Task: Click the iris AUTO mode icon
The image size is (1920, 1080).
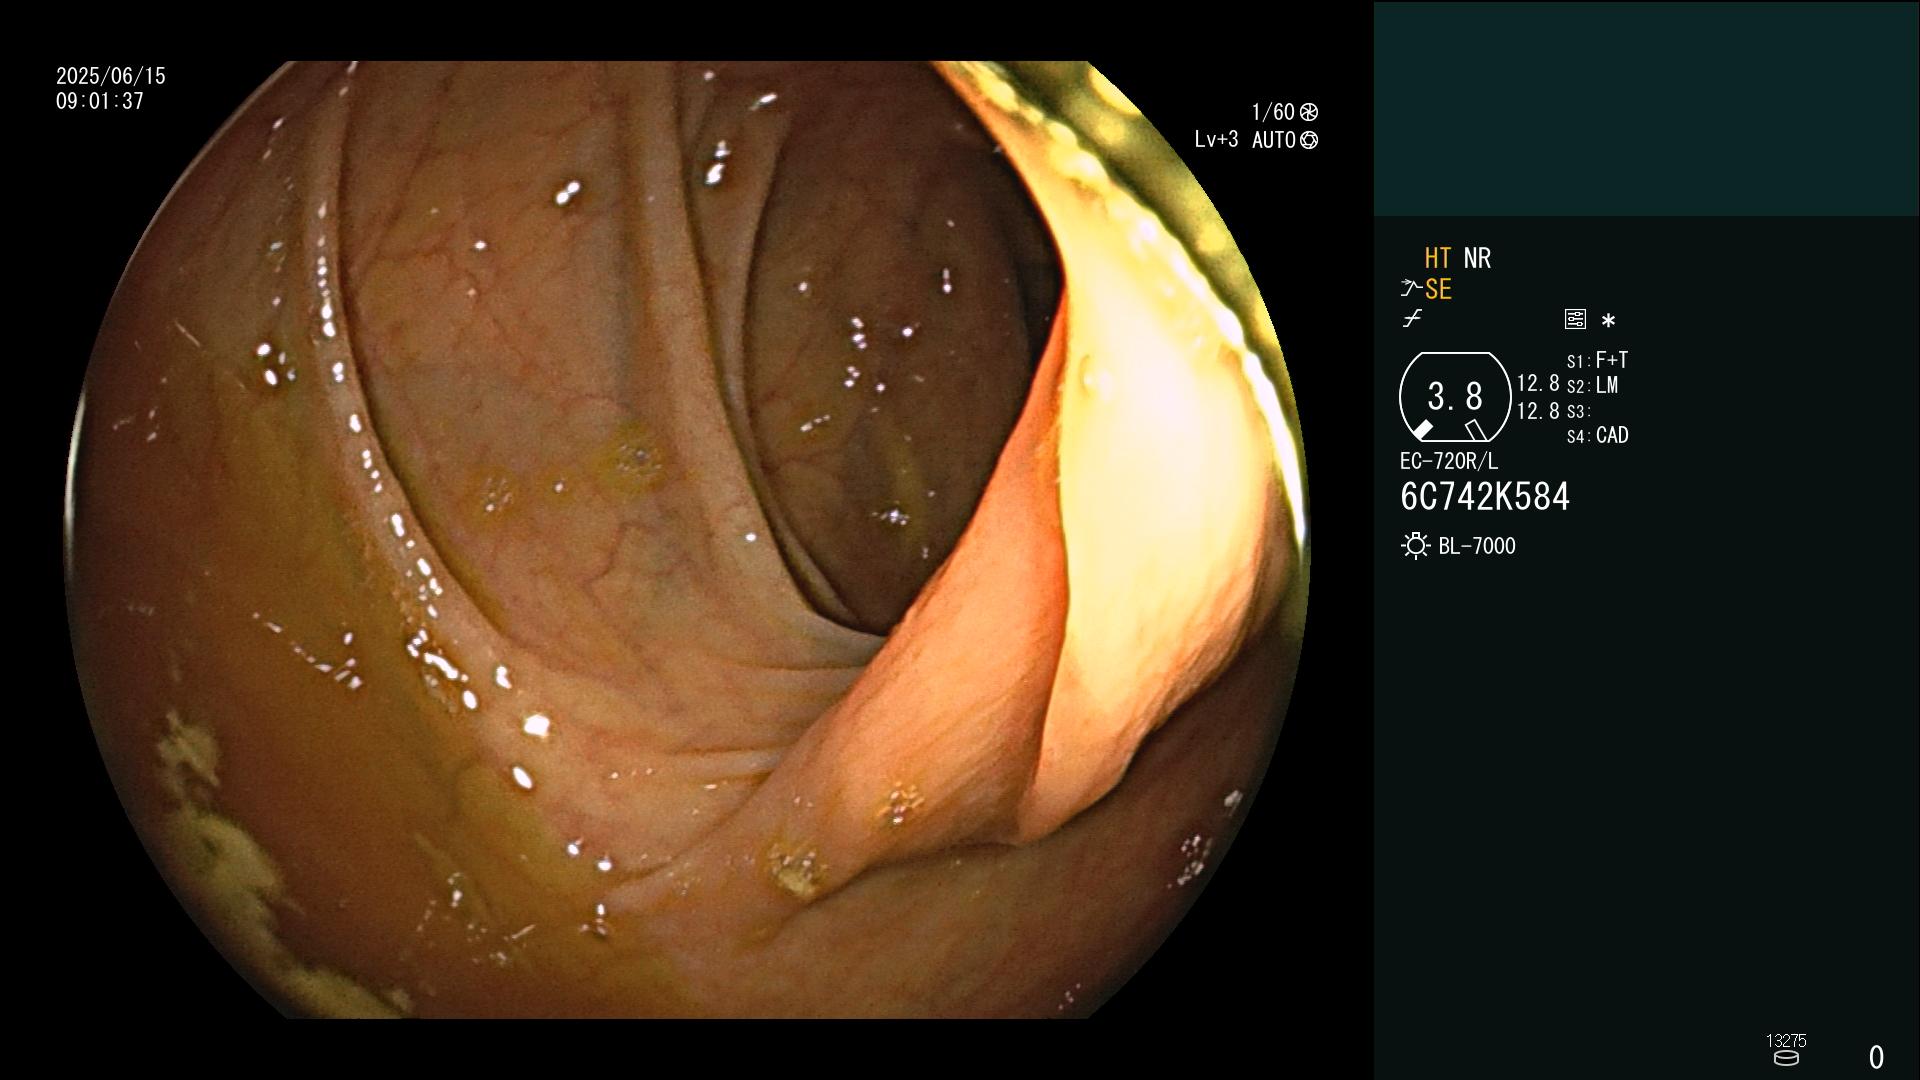Action: click(x=1308, y=140)
